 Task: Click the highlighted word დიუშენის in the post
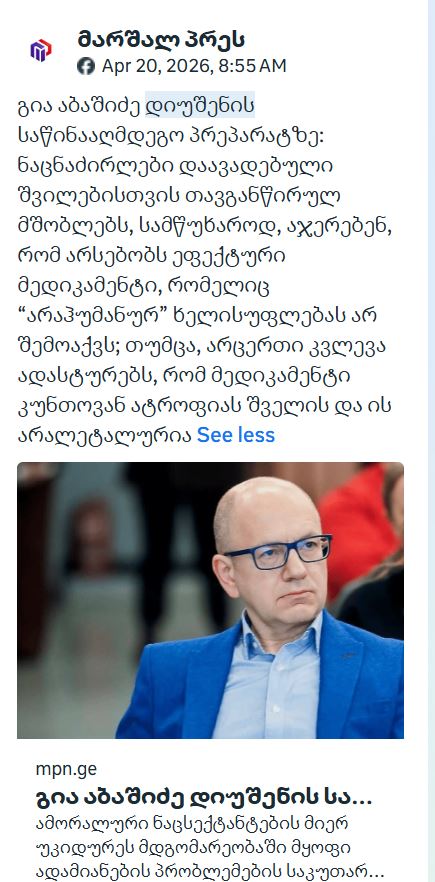[x=200, y=105]
